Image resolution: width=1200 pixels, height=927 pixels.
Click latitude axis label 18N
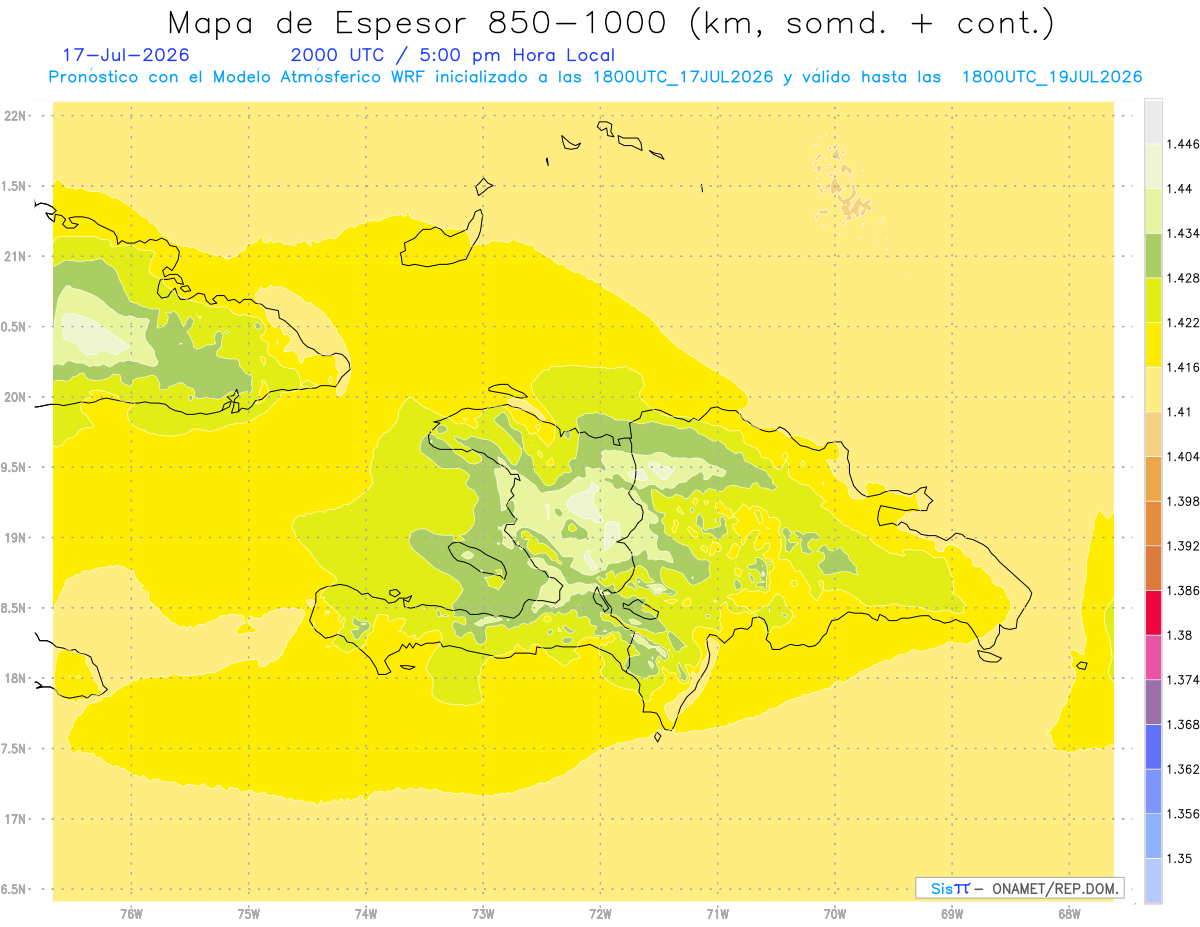pos(16,679)
